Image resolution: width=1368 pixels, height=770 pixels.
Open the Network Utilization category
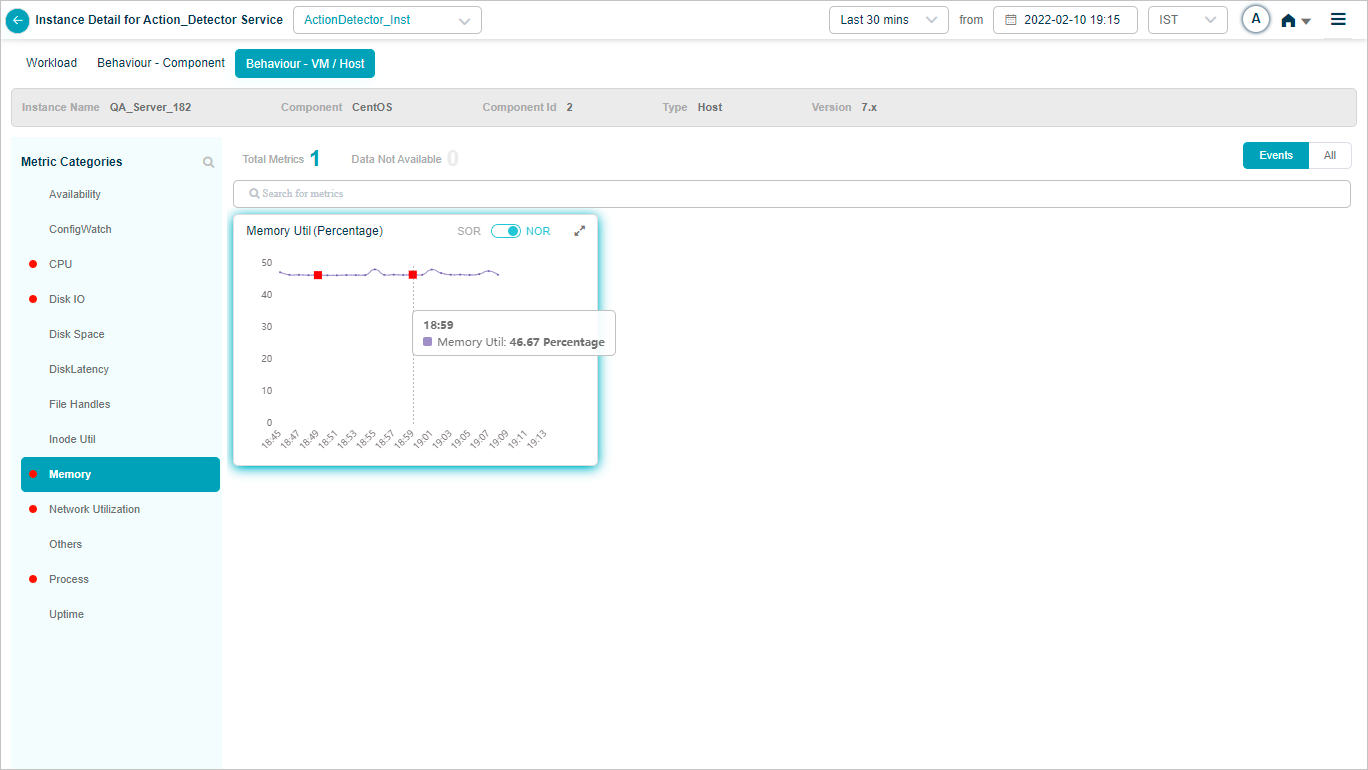[94, 509]
